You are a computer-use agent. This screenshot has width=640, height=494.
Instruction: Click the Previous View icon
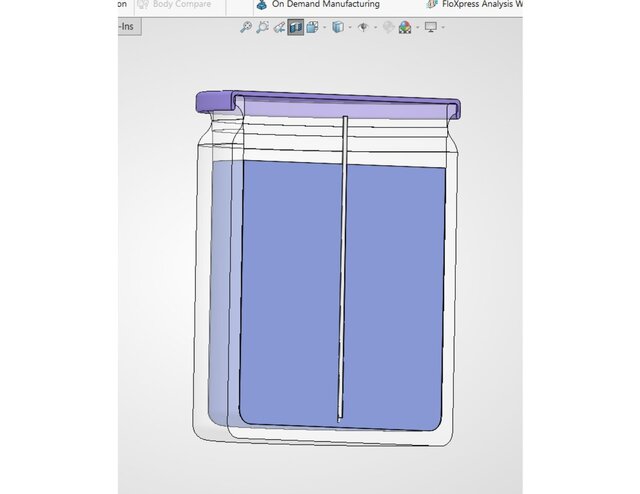pyautogui.click(x=279, y=27)
